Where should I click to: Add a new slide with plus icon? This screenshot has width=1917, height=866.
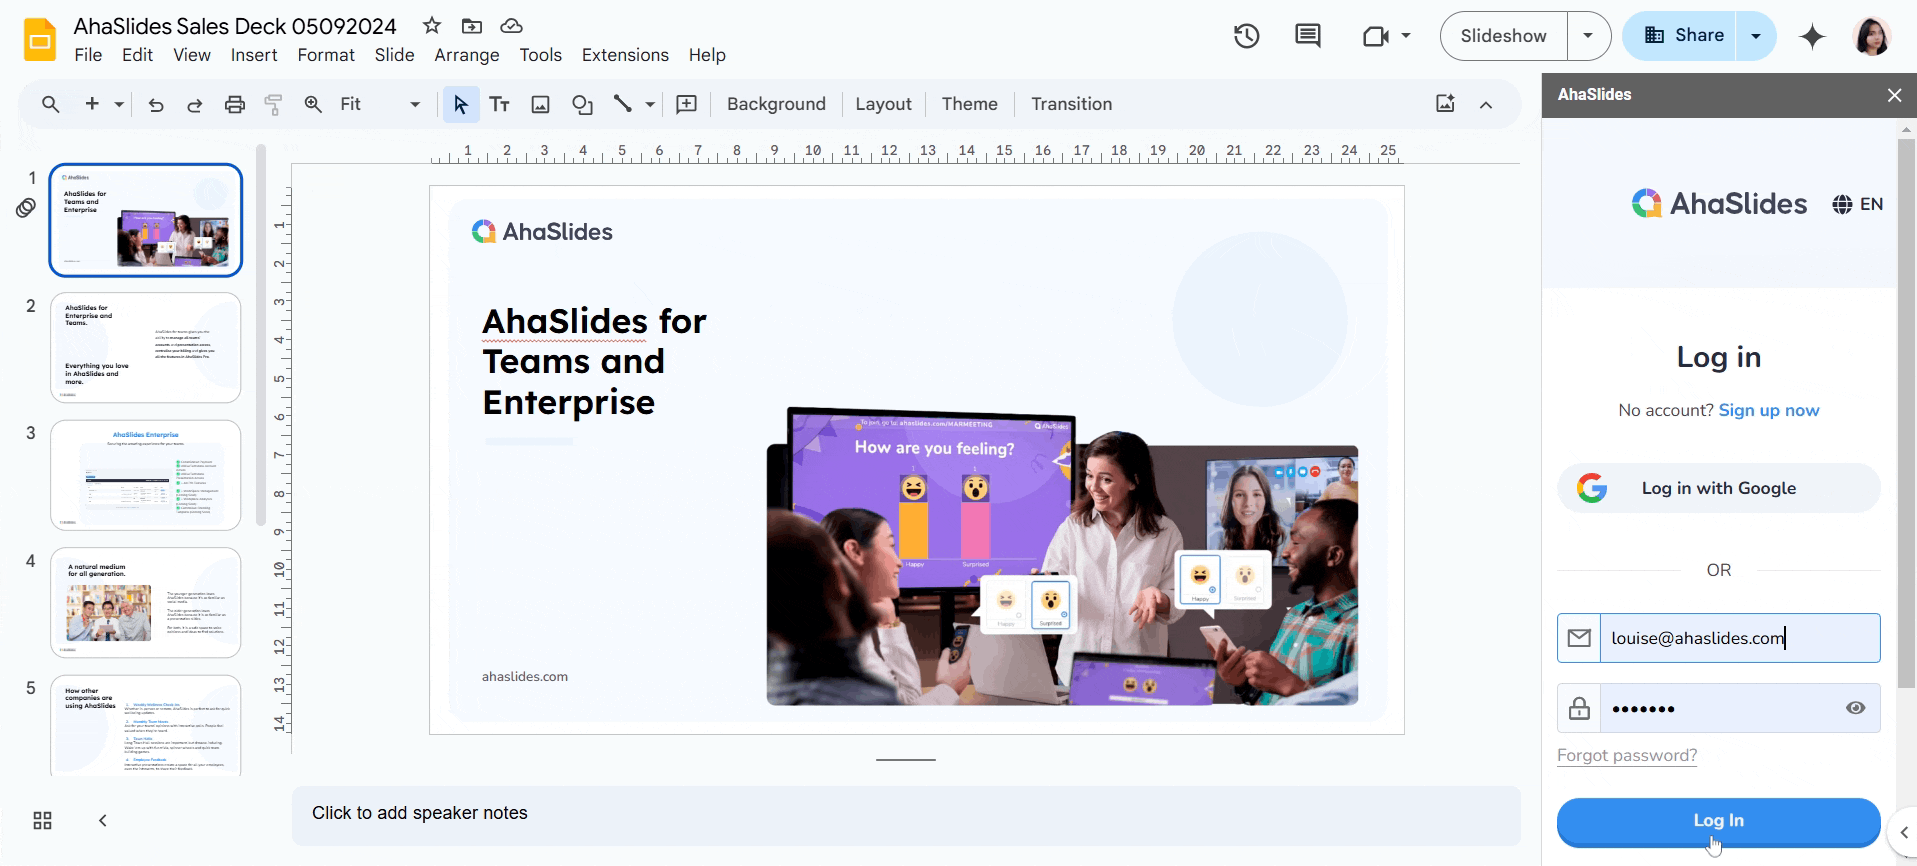point(92,104)
